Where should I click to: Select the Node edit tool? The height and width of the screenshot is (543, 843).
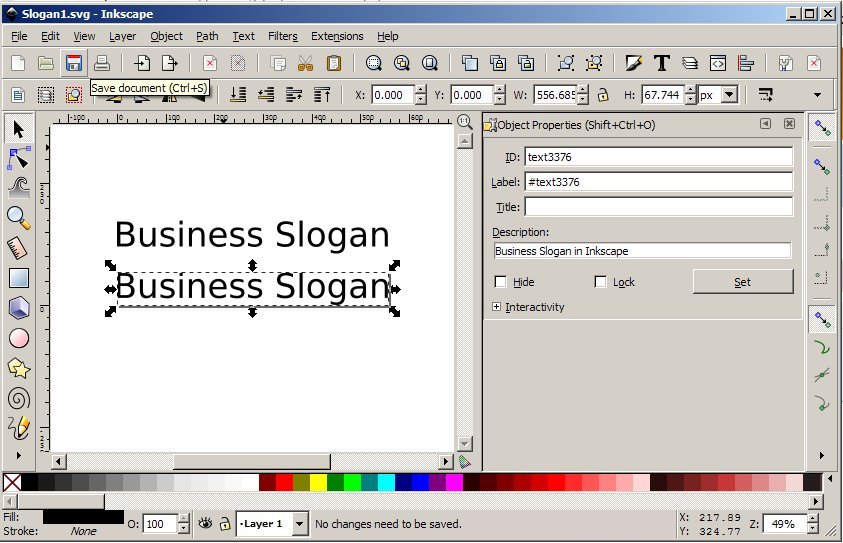click(19, 159)
